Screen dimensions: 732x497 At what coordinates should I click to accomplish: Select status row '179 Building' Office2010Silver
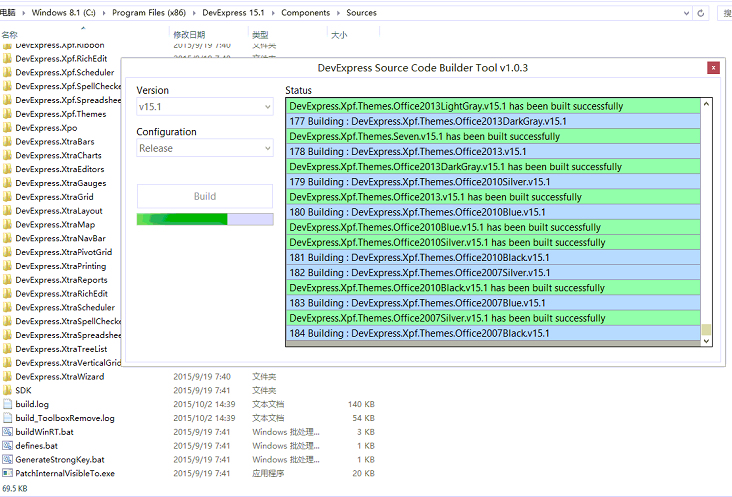[493, 182]
